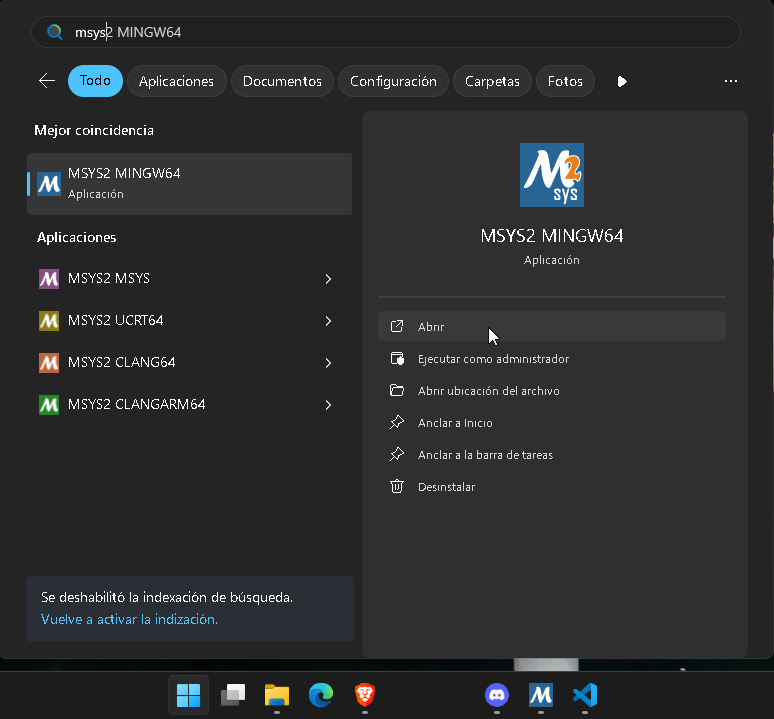Viewport: 774px width, 719px height.
Task: Click the pin icon for taskbar pinning
Action: coord(397,454)
